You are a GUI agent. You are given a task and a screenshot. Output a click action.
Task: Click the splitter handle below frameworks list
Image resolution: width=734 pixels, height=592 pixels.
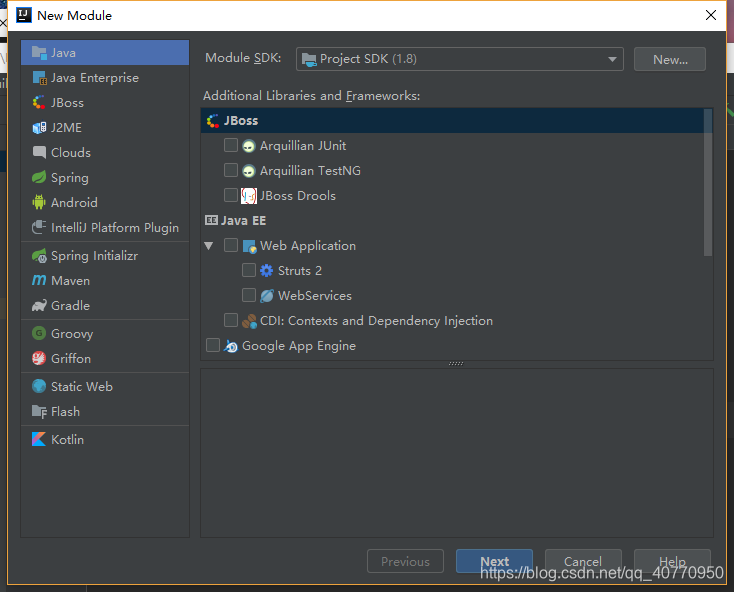click(x=456, y=364)
